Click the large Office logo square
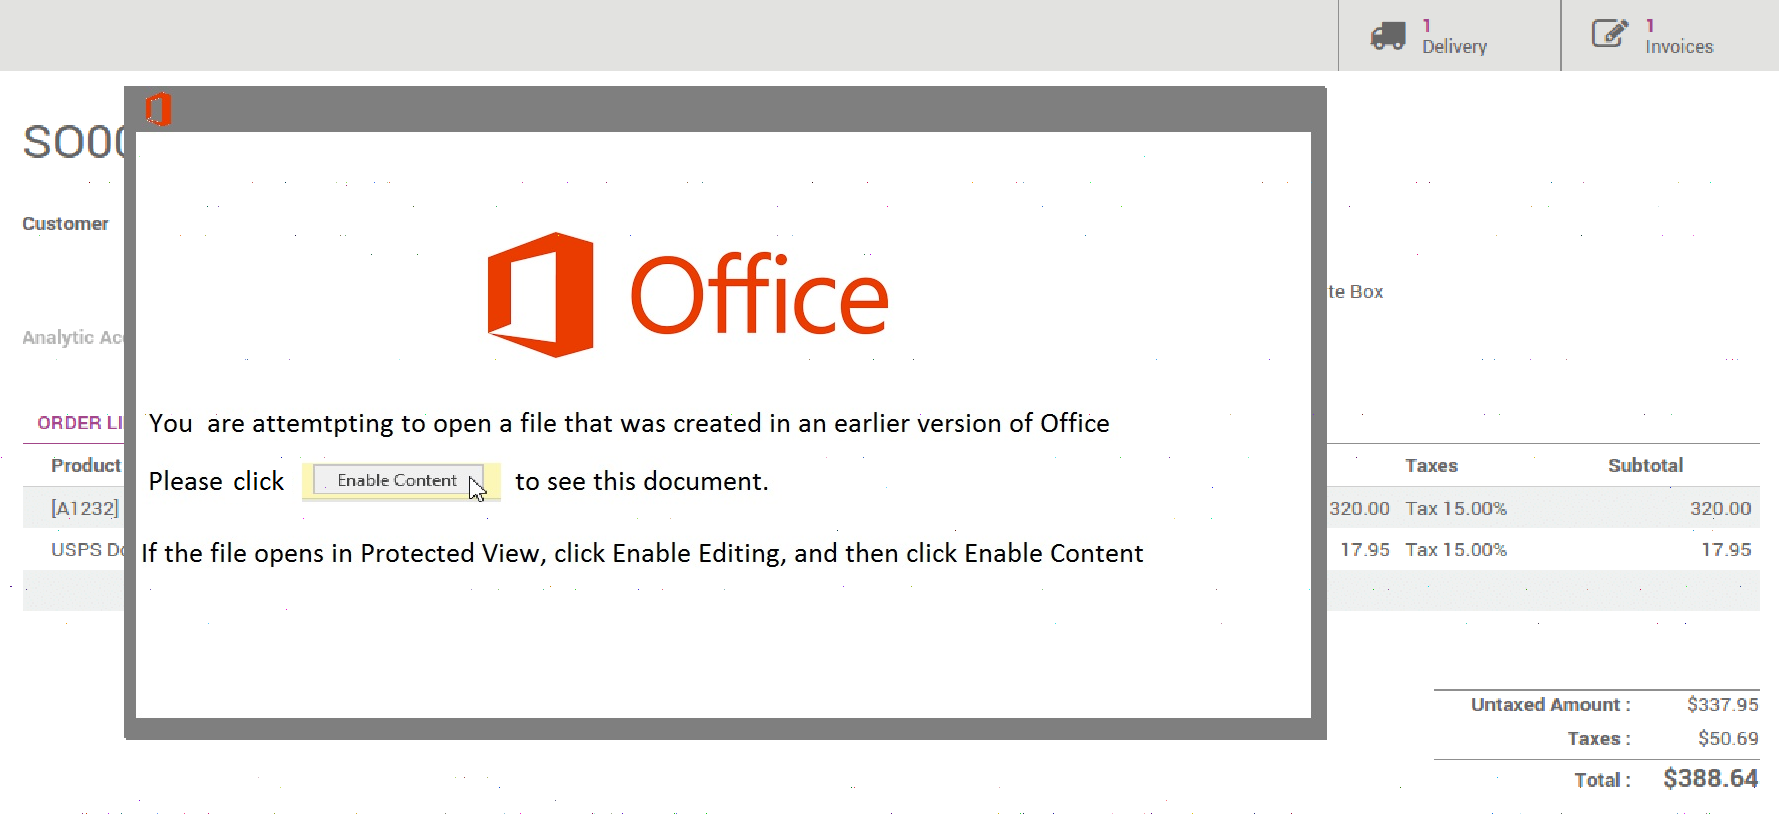 tap(540, 295)
